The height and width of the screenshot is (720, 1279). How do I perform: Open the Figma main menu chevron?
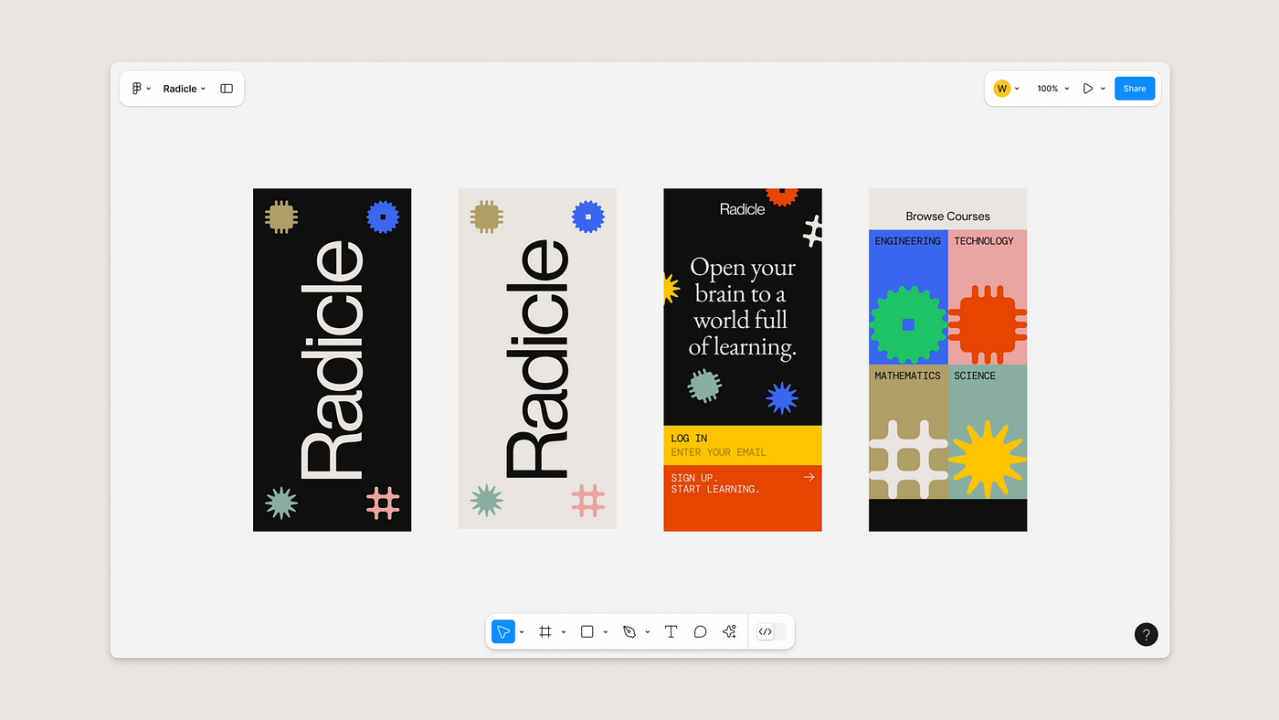pos(149,88)
